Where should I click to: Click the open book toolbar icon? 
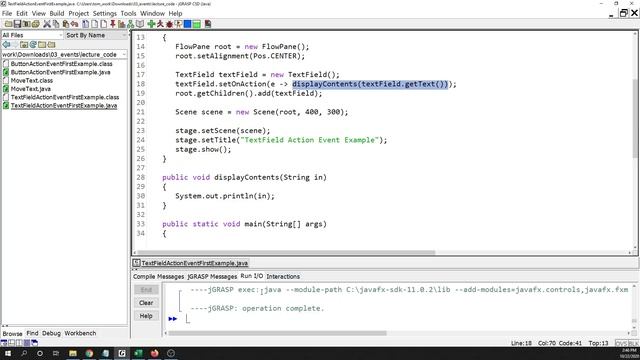point(140,24)
